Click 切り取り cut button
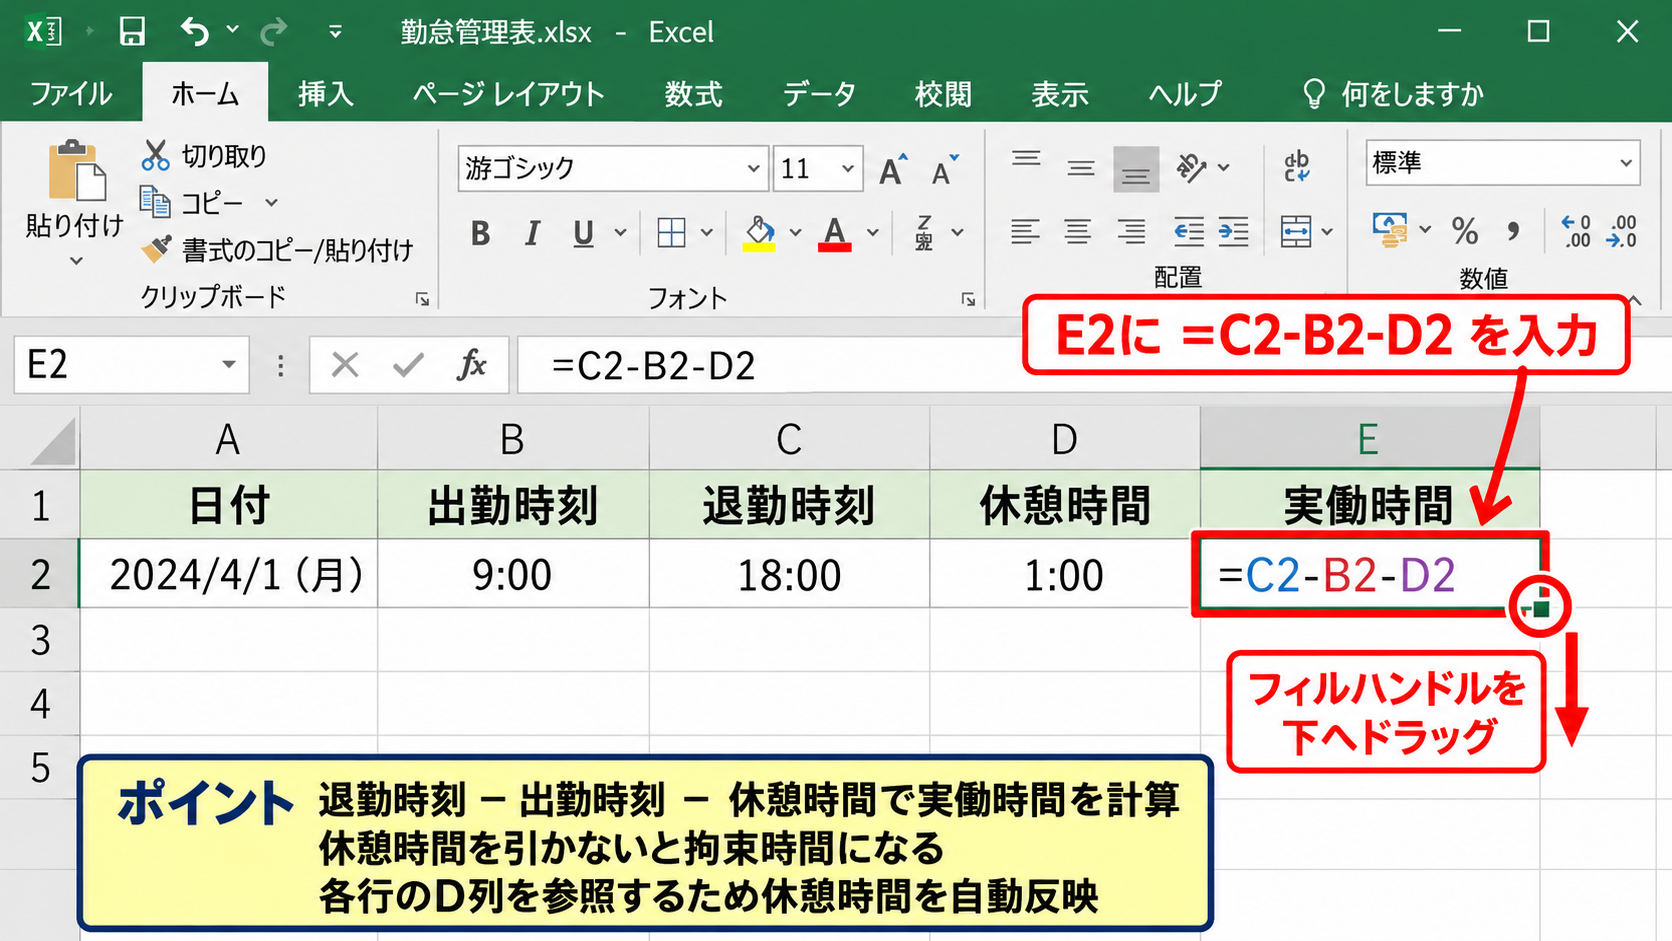The width and height of the screenshot is (1672, 941). [205, 156]
